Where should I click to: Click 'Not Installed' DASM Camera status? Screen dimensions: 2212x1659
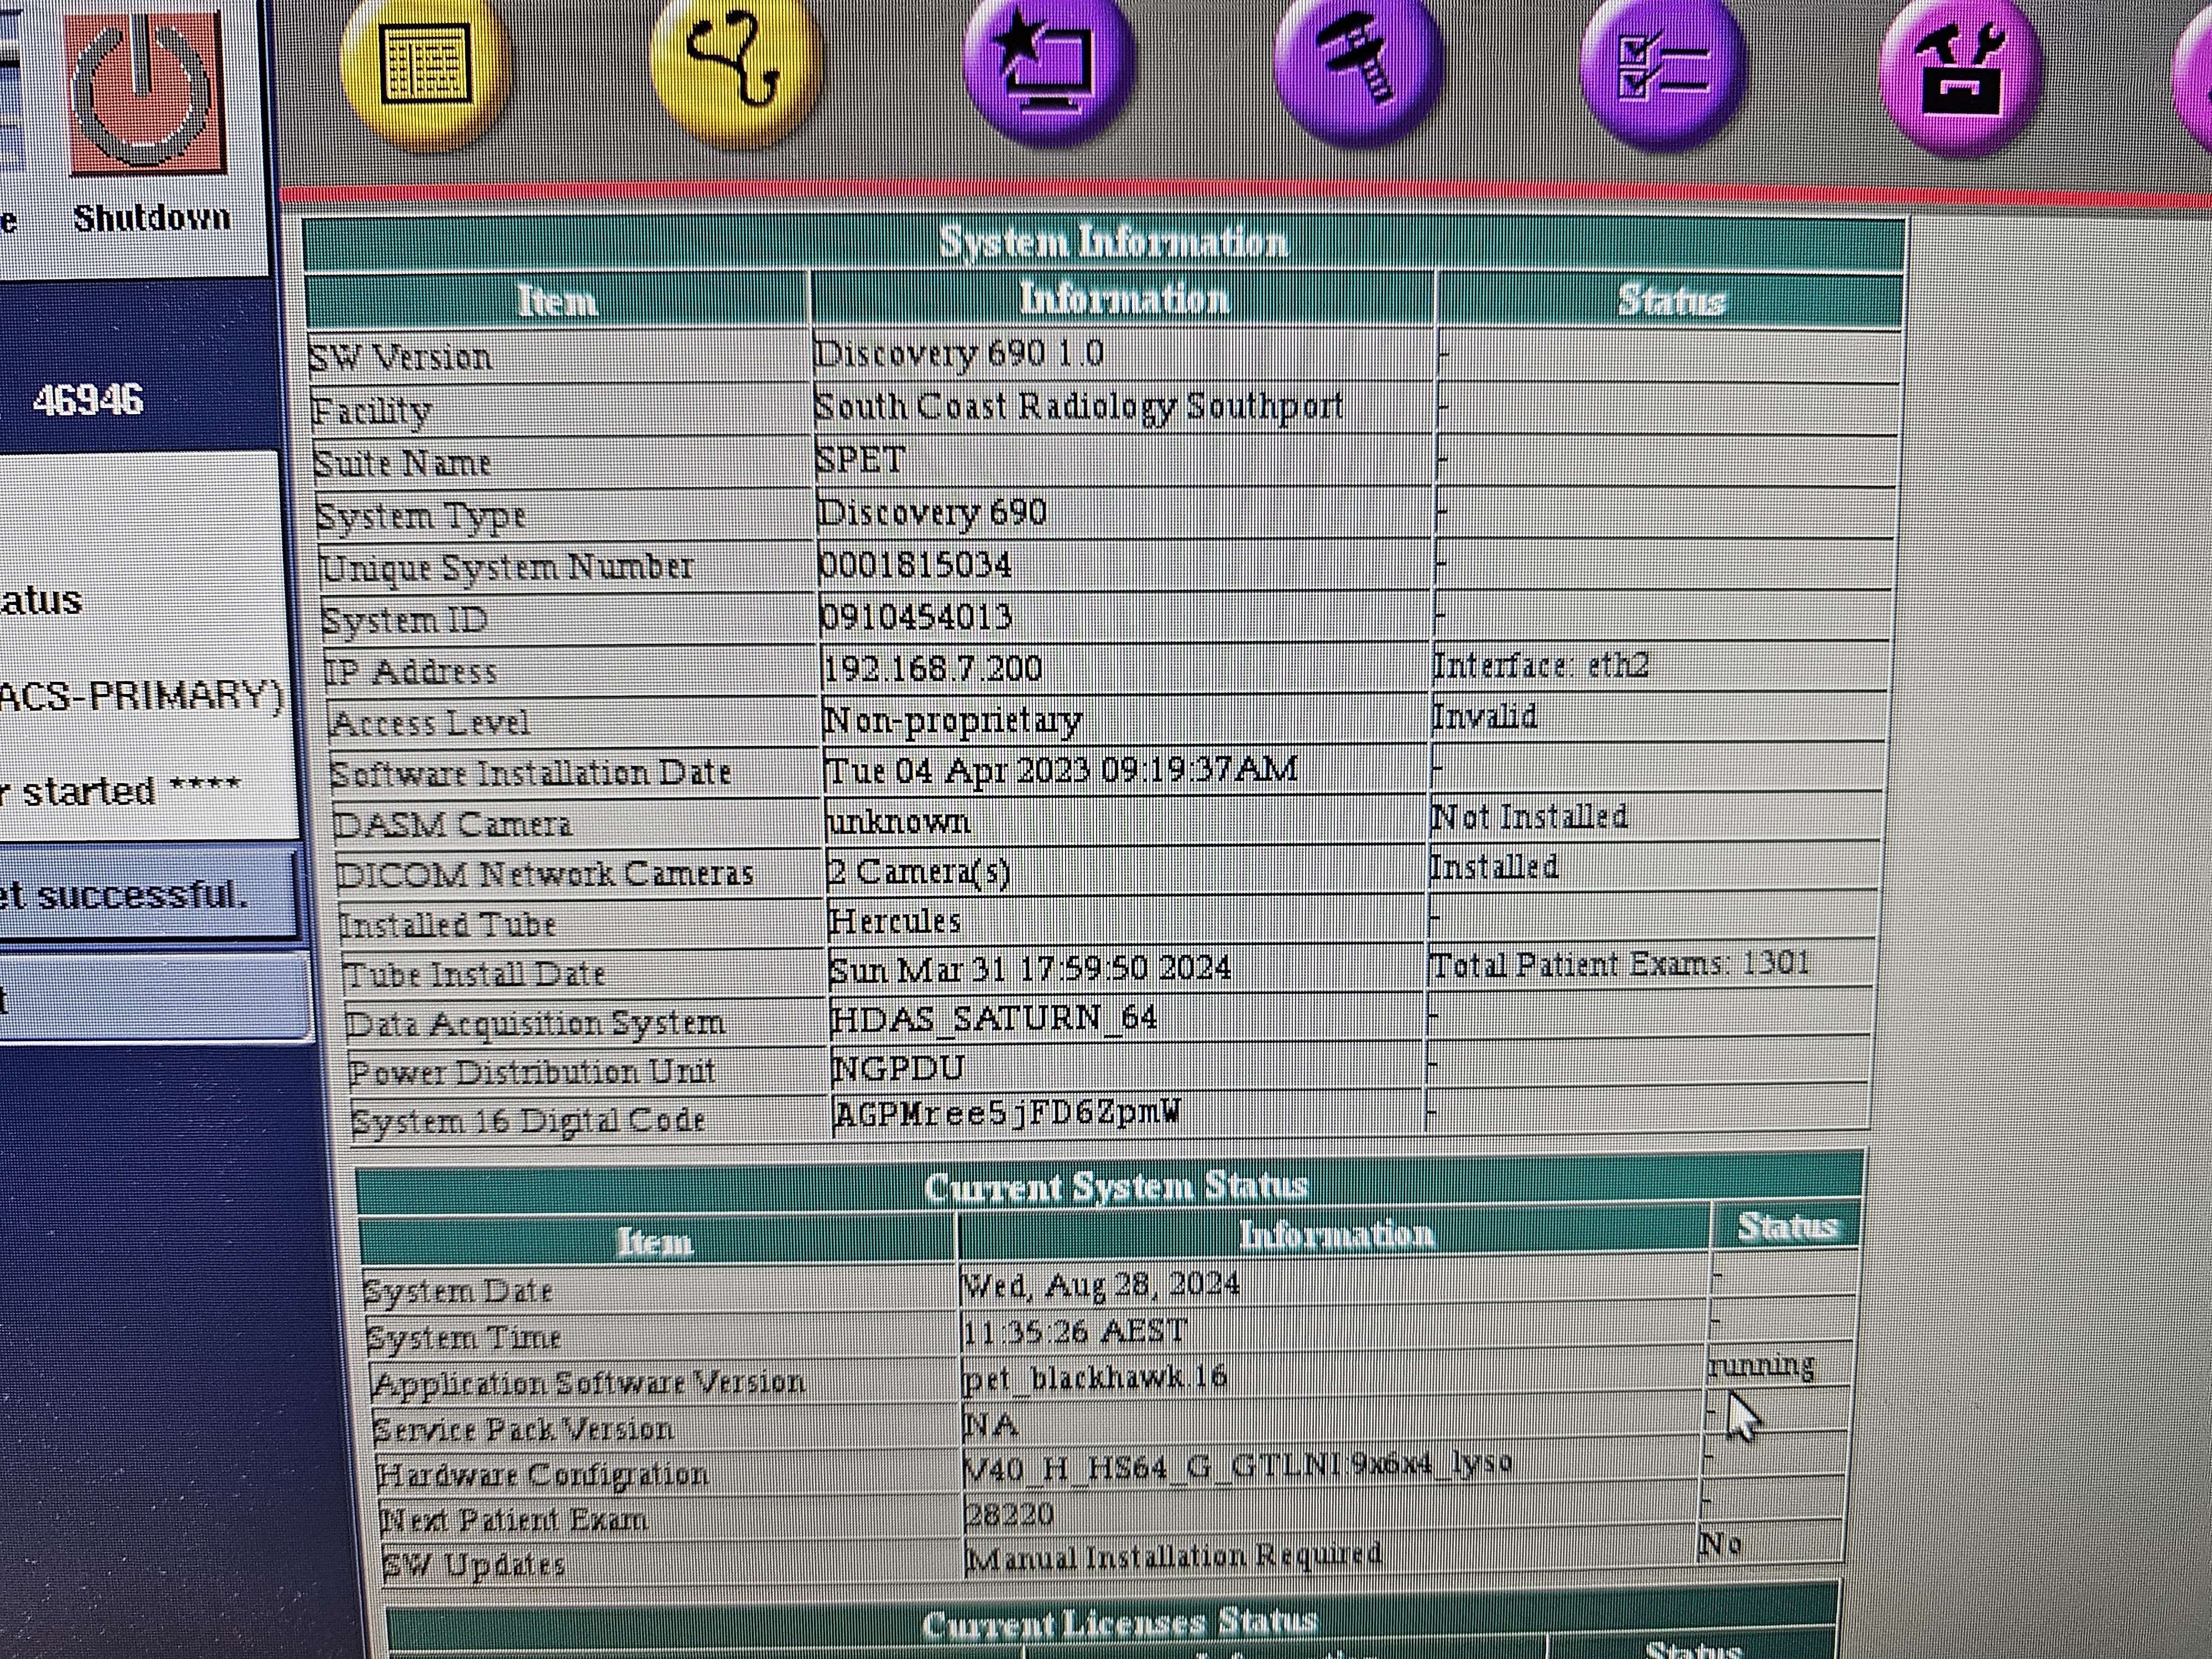1529,817
